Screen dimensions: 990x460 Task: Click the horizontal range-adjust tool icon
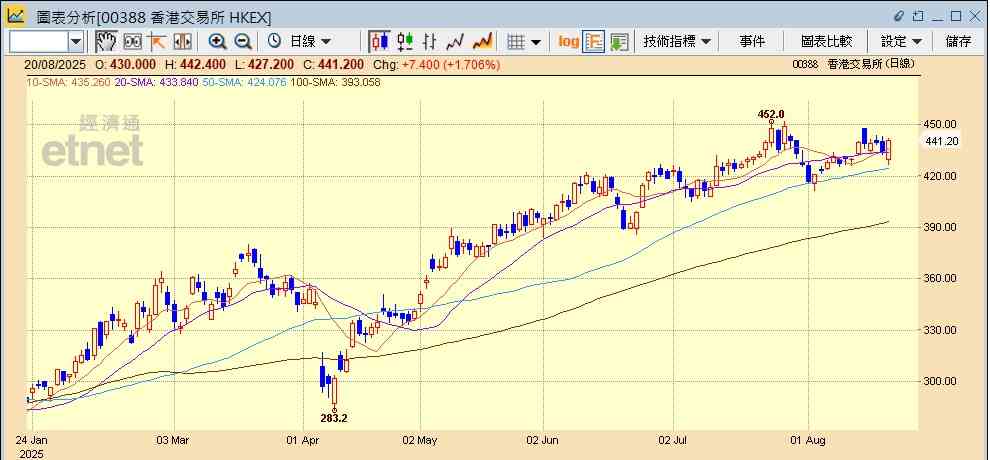(182, 42)
